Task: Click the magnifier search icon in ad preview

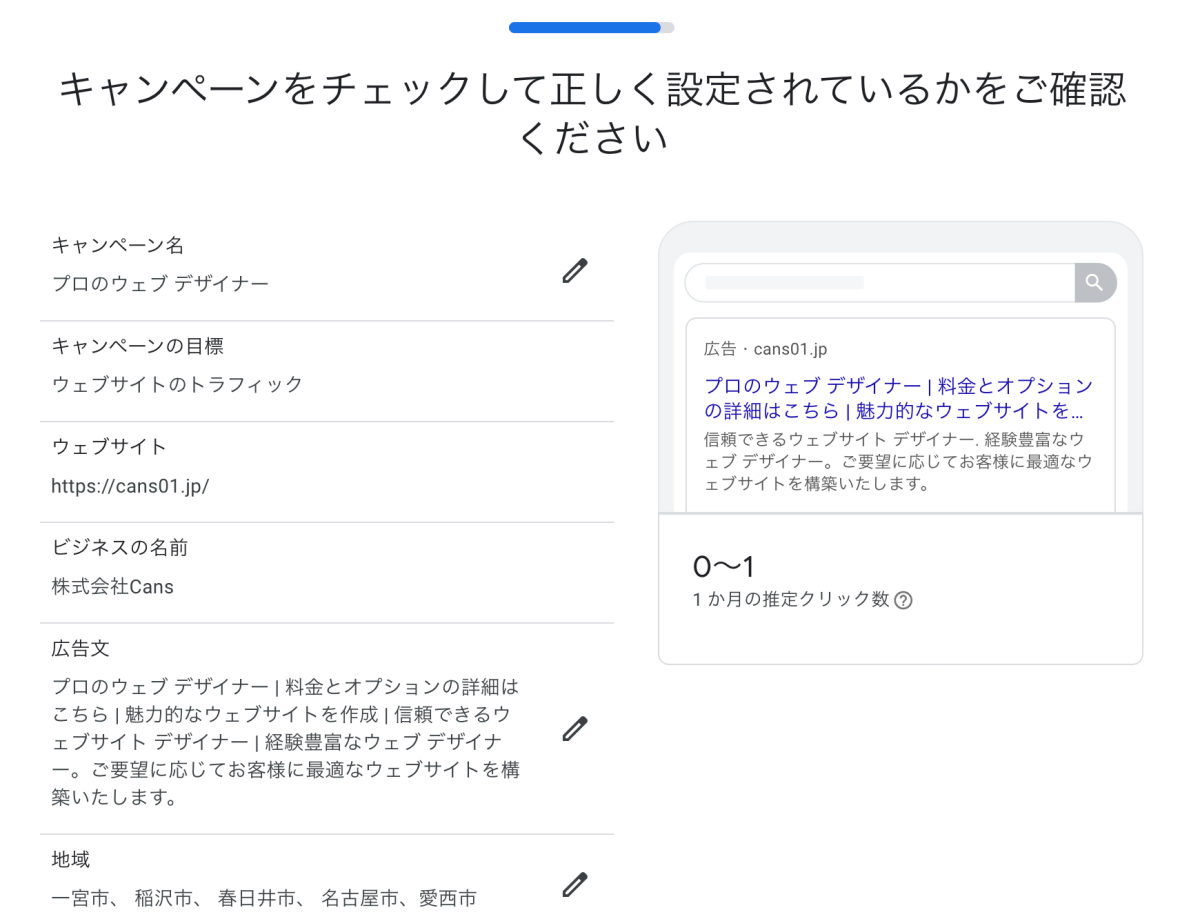Action: 1094,283
